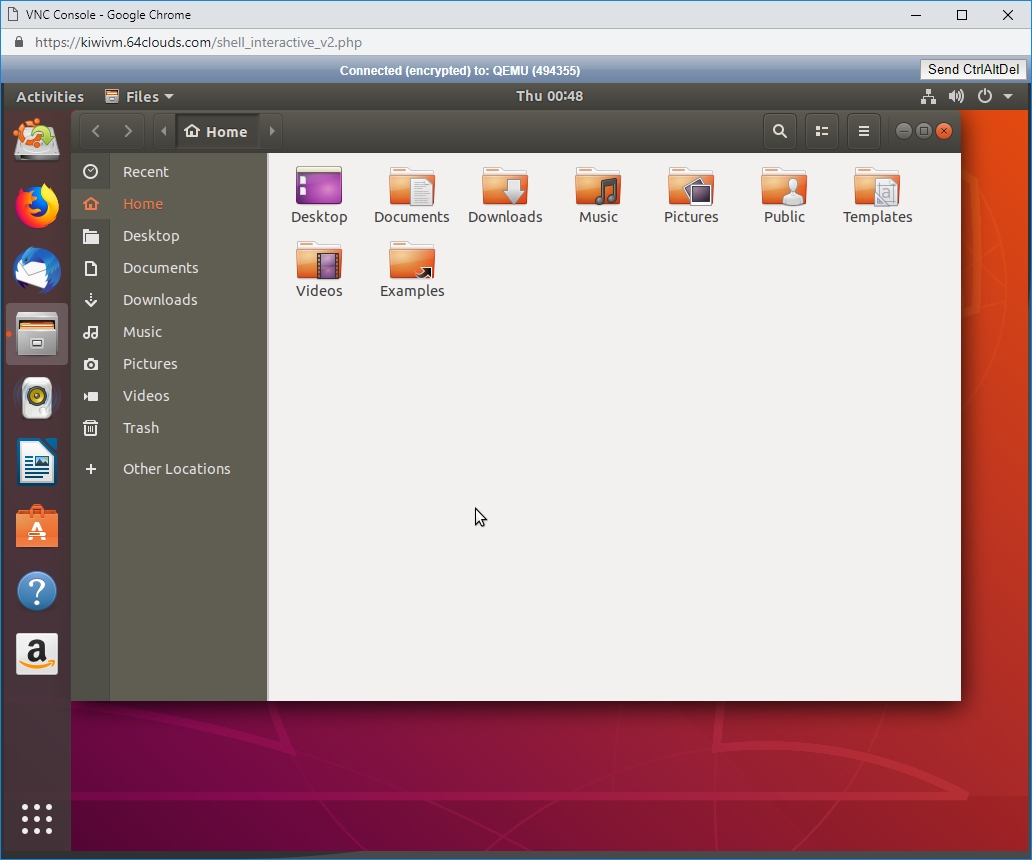Open Trash from the sidebar
Image resolution: width=1032 pixels, height=860 pixels.
[141, 428]
